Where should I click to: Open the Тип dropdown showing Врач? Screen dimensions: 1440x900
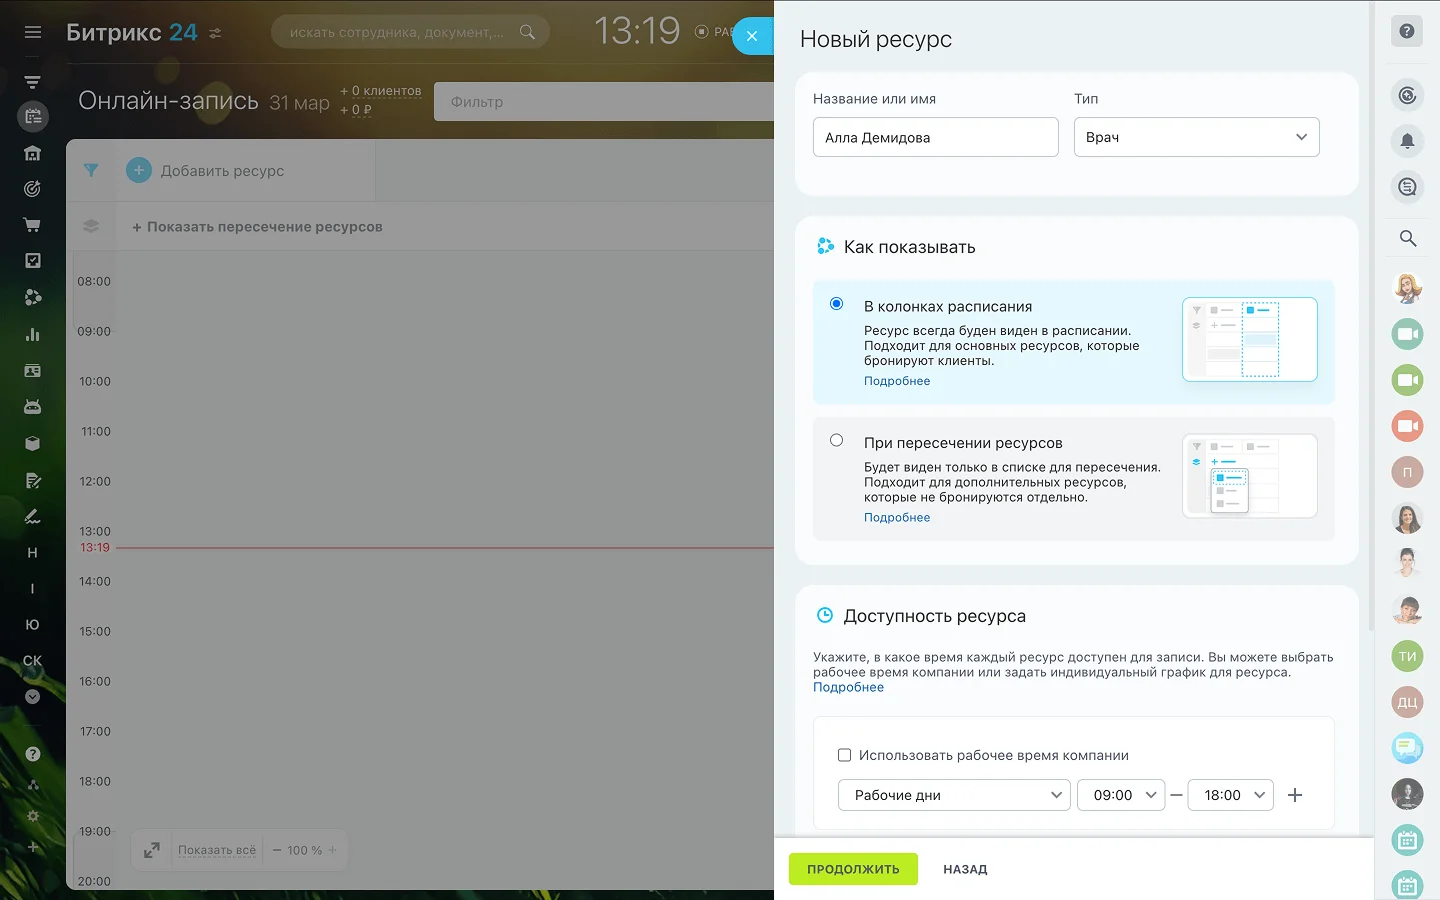tap(1197, 137)
